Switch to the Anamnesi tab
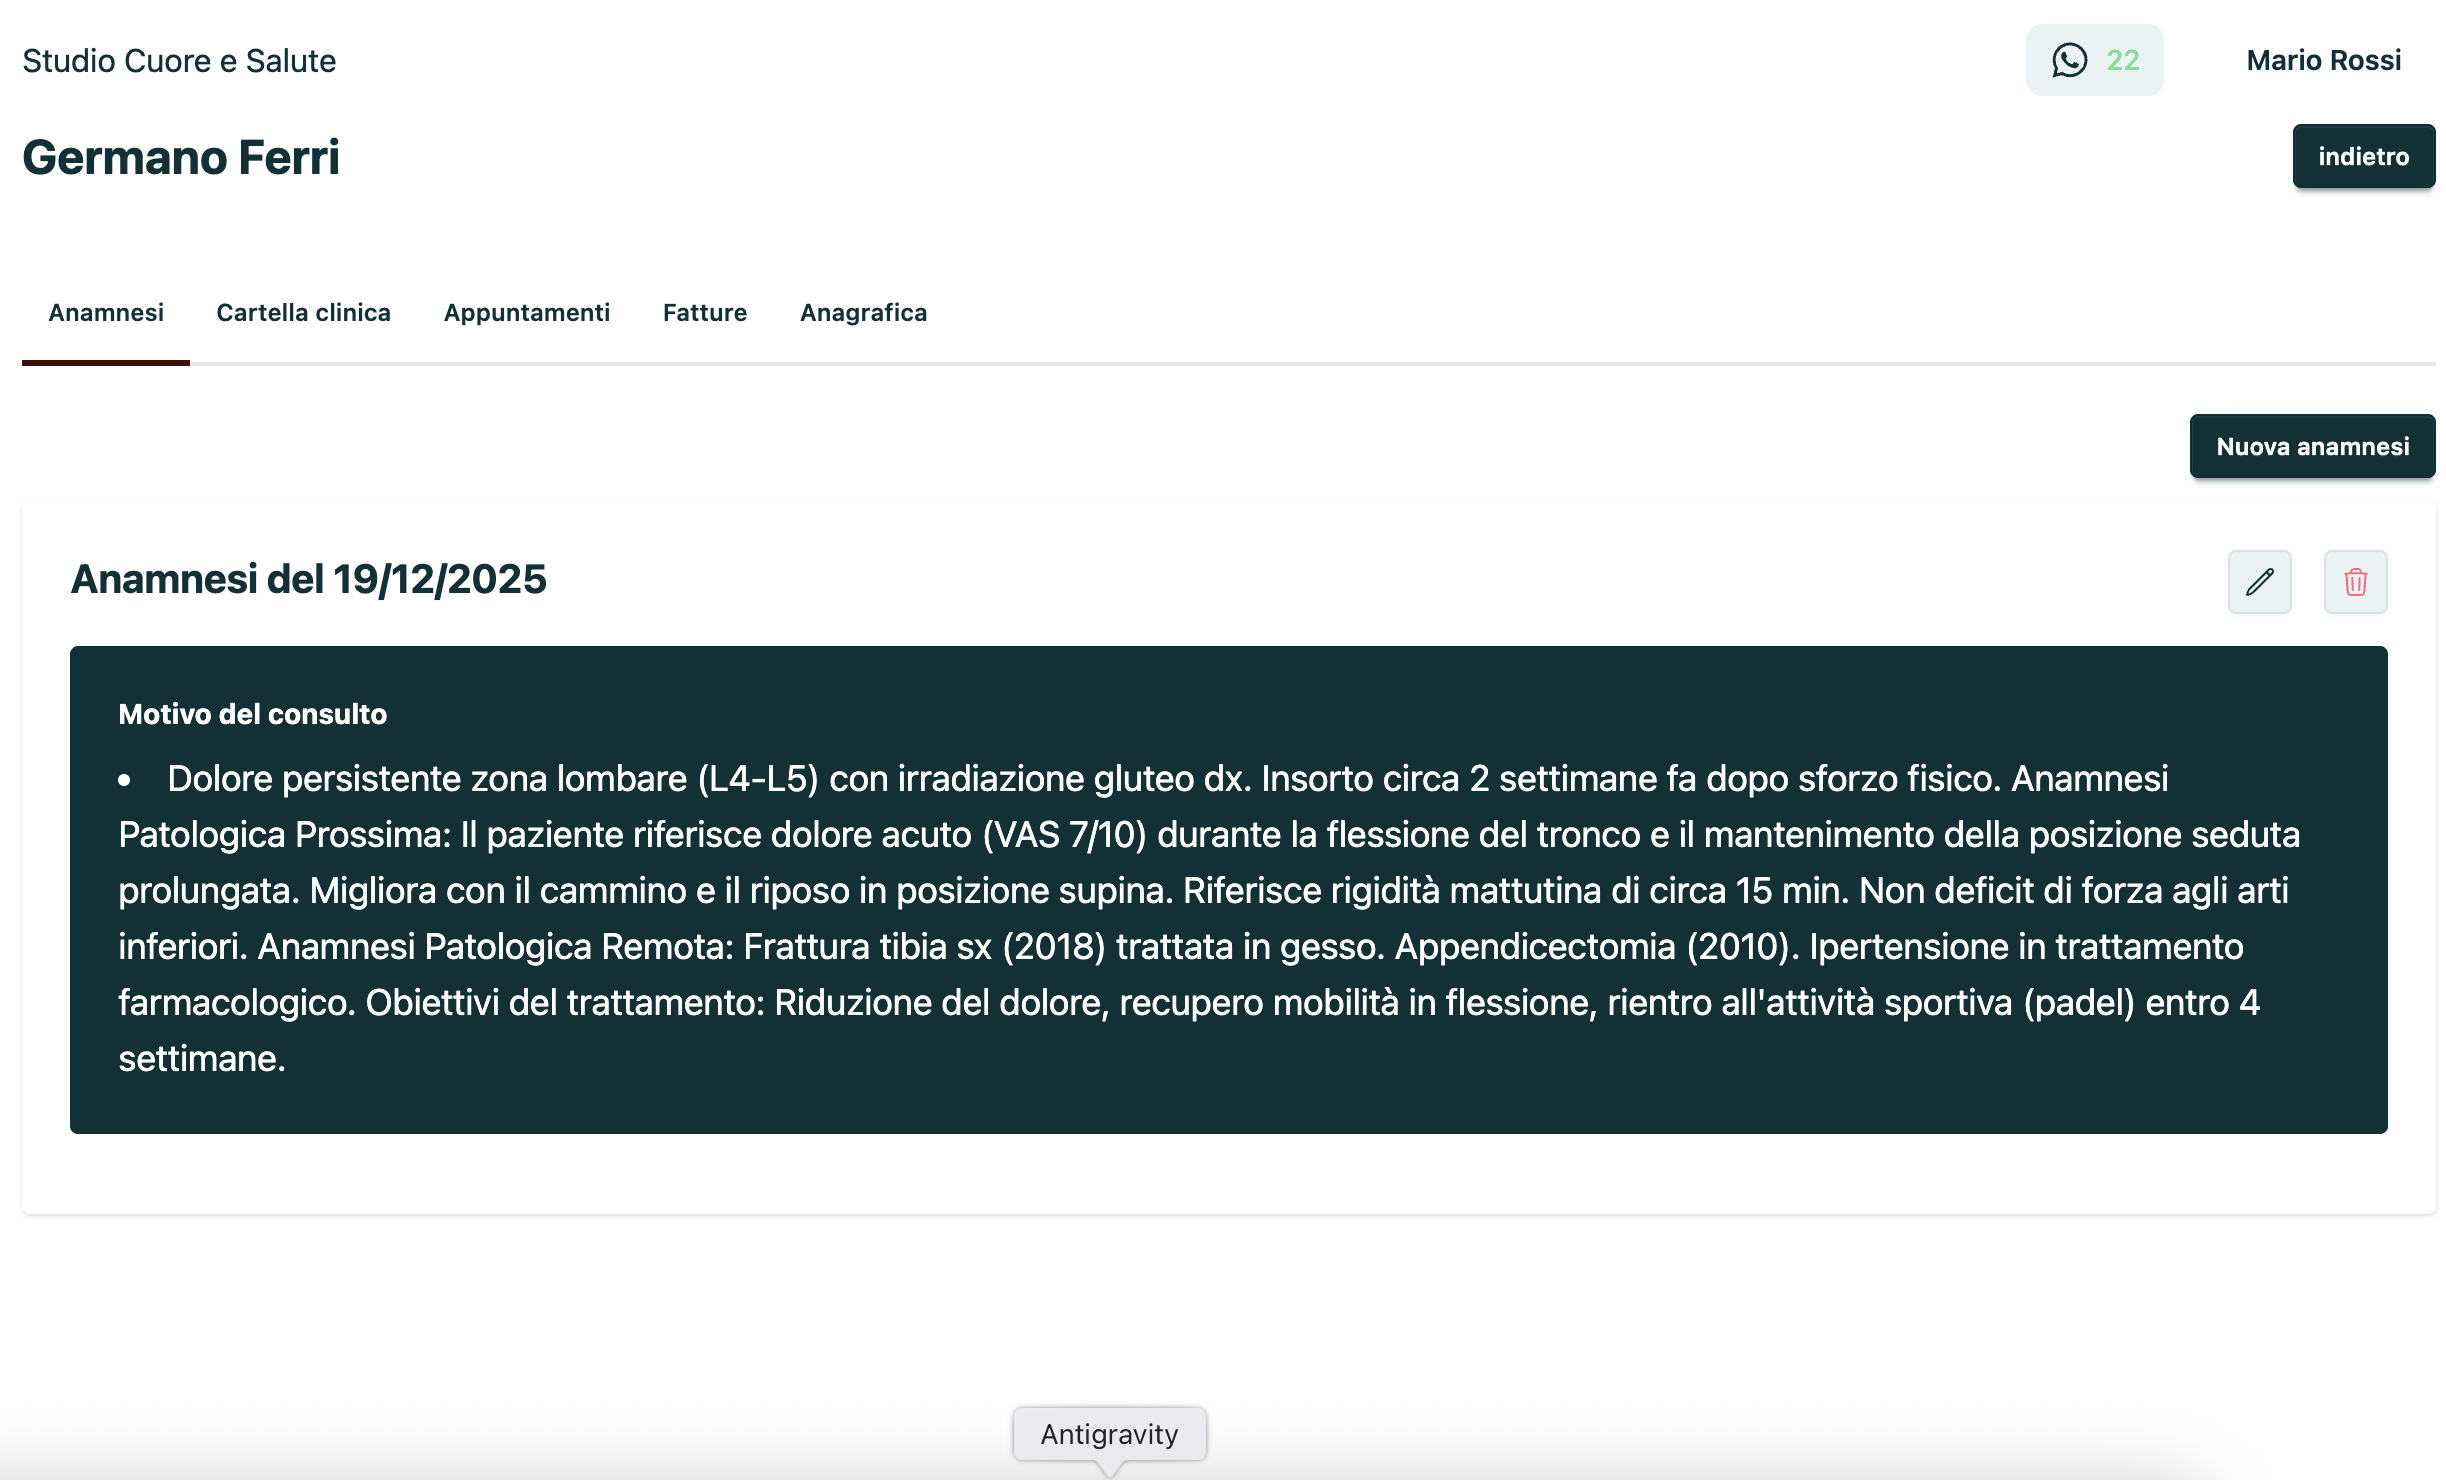This screenshot has width=2446, height=1480. coord(106,313)
